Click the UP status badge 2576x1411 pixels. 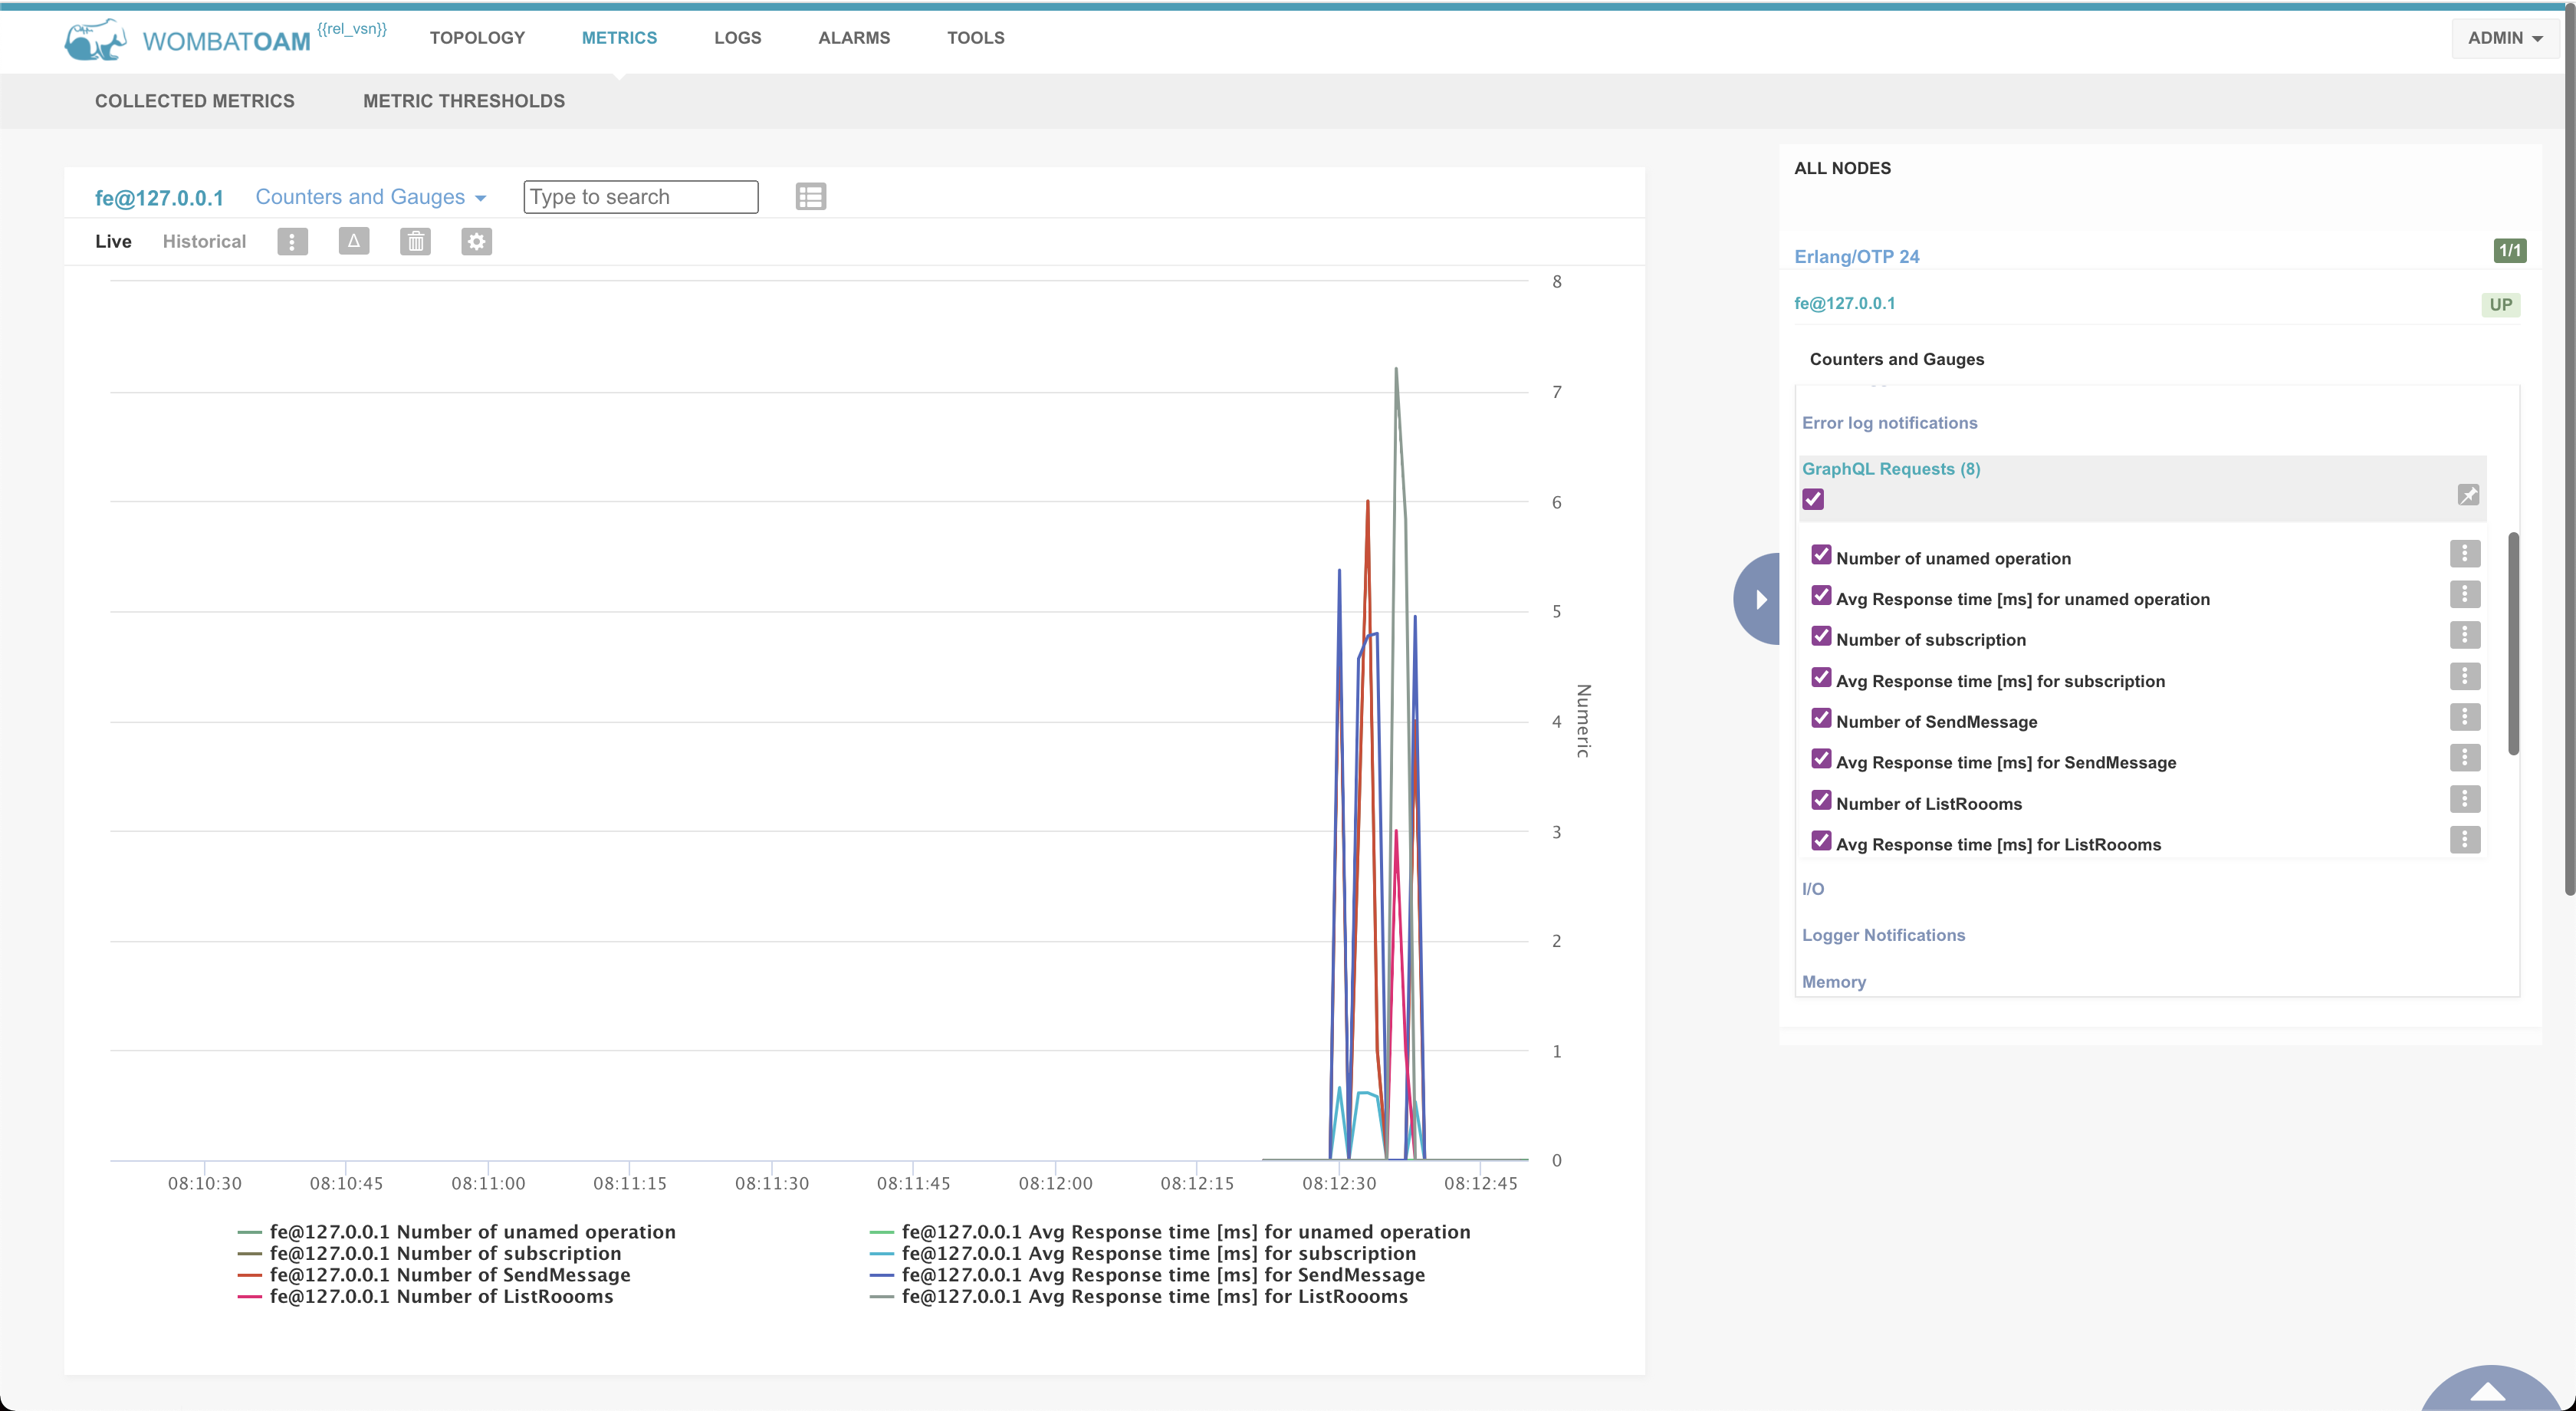pos(2500,305)
